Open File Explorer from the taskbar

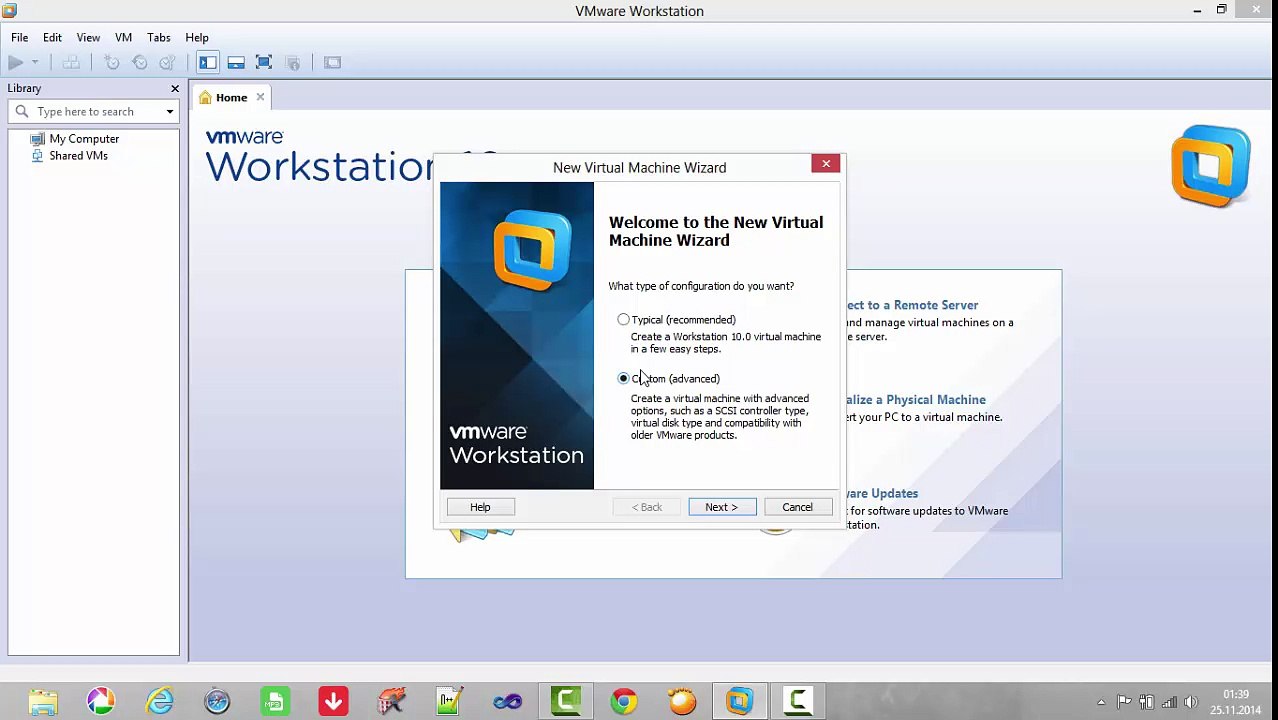coord(43,701)
